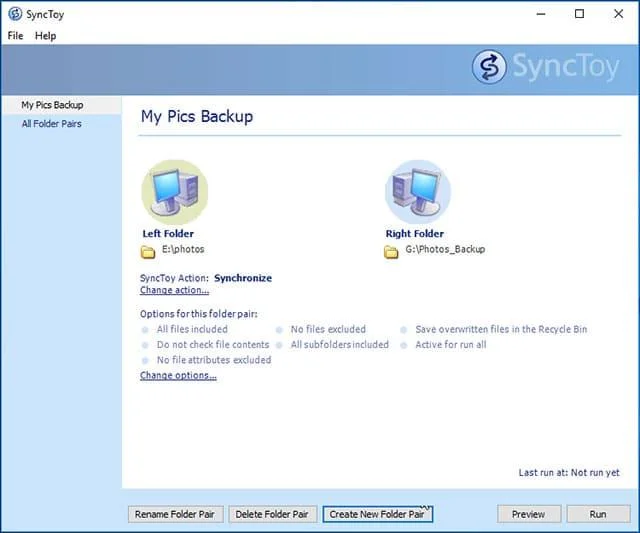Image resolution: width=640 pixels, height=533 pixels.
Task: Click the All files included option
Action: click(192, 329)
